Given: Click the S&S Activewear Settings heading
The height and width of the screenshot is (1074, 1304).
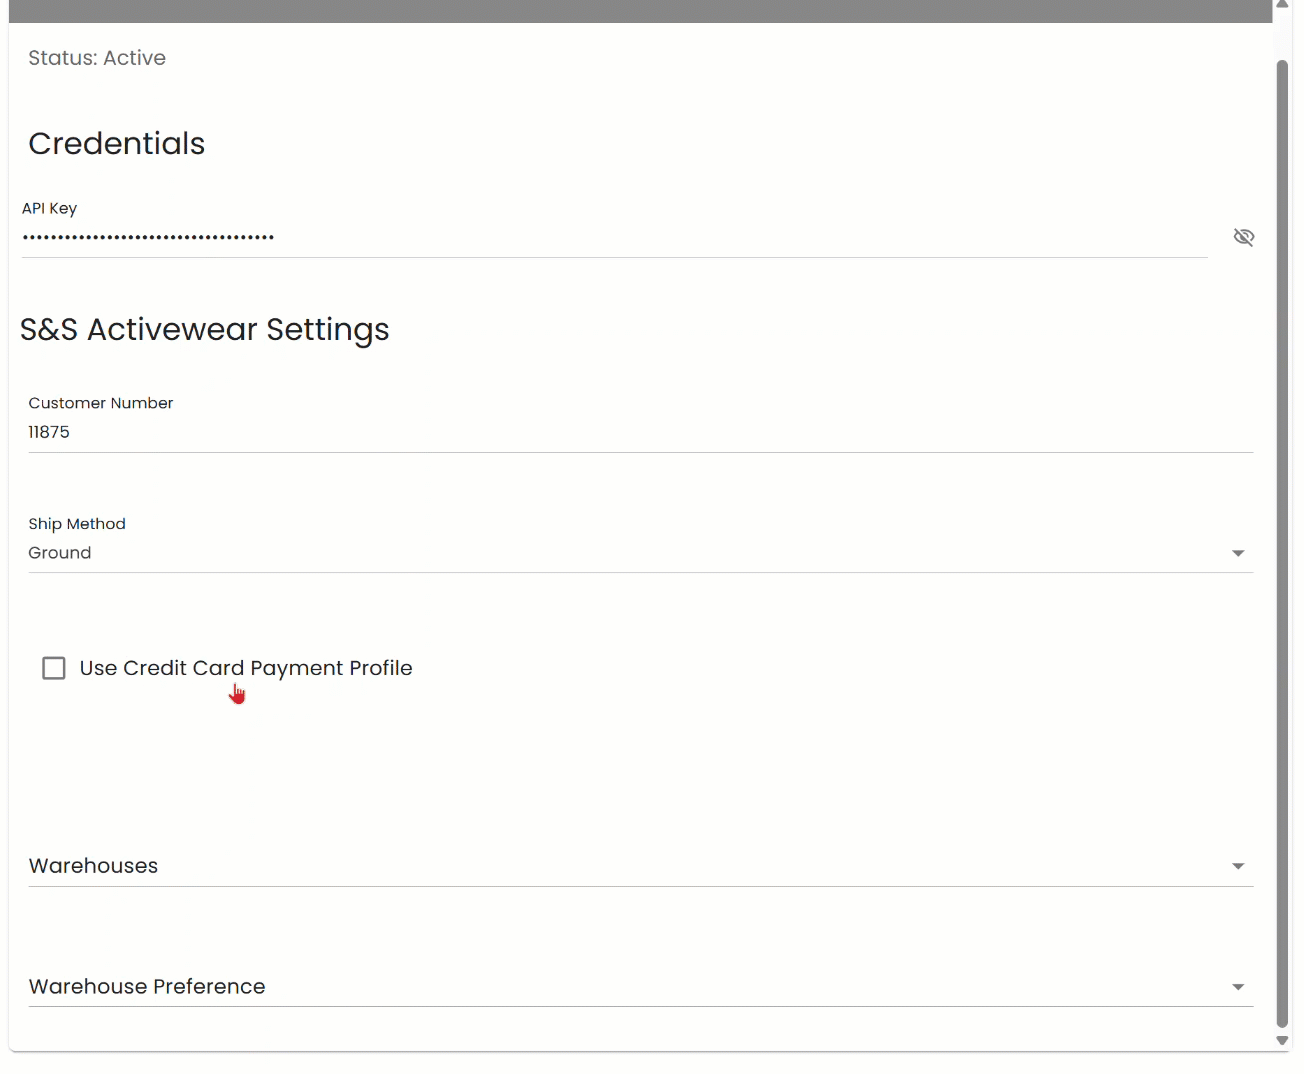Looking at the screenshot, I should 205,330.
